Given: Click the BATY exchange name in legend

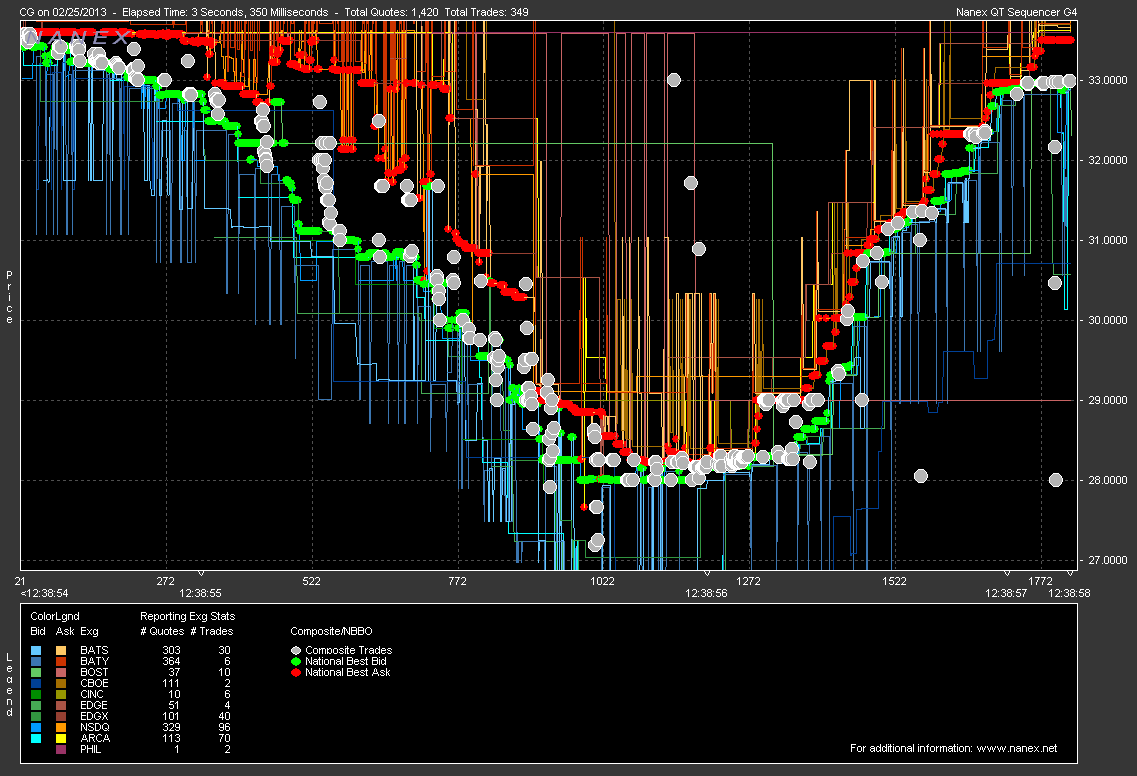Looking at the screenshot, I should coord(94,661).
